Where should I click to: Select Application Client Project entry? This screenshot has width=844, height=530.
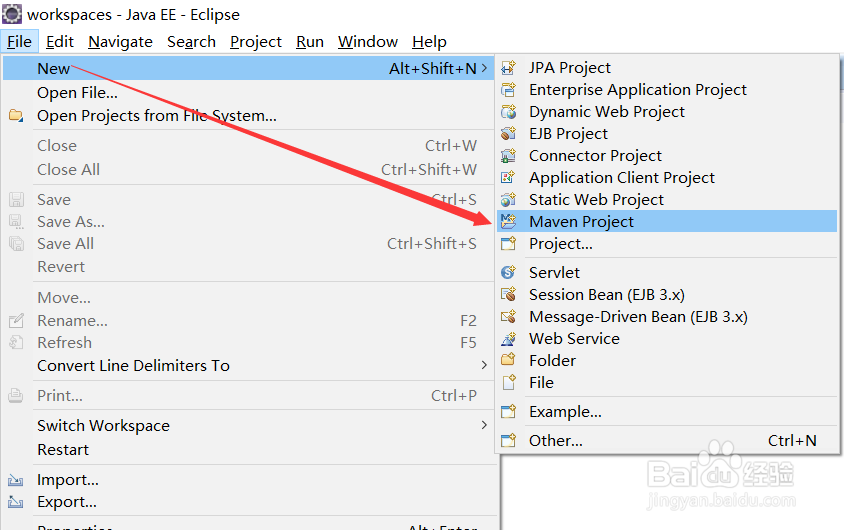click(667, 178)
